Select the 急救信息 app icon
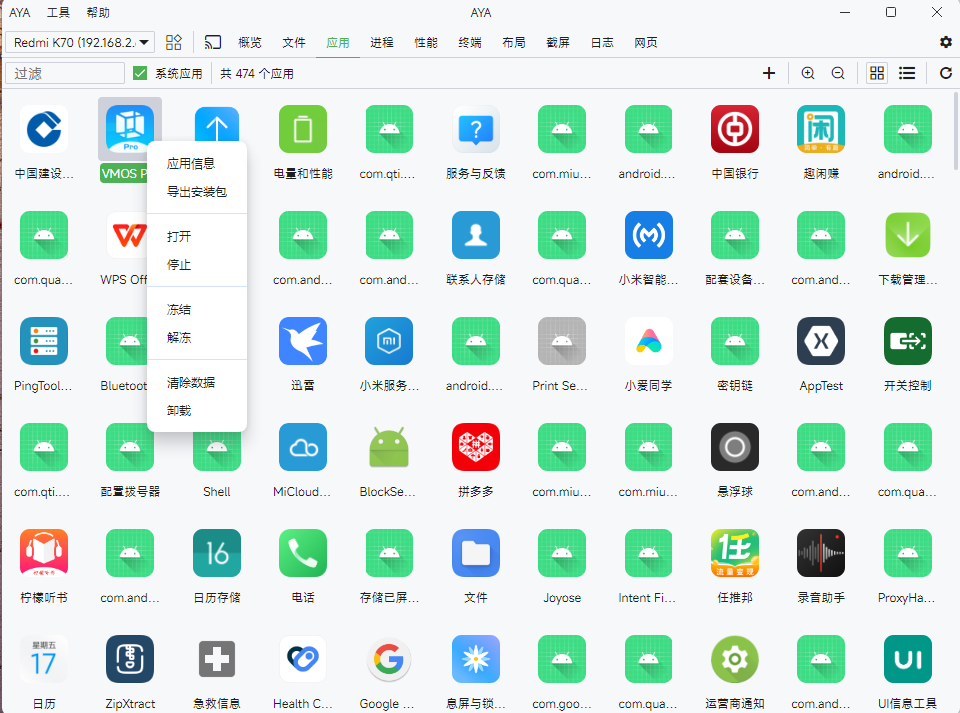The height and width of the screenshot is (713, 960). coord(216,659)
